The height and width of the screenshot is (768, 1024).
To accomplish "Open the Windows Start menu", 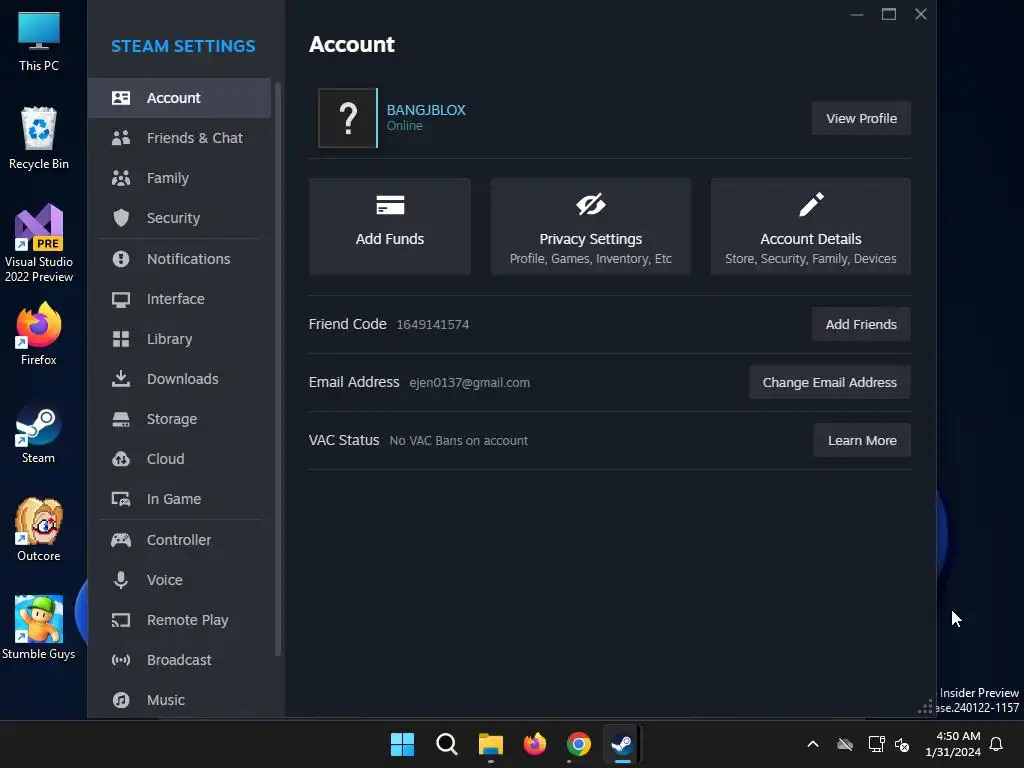I will [x=402, y=744].
